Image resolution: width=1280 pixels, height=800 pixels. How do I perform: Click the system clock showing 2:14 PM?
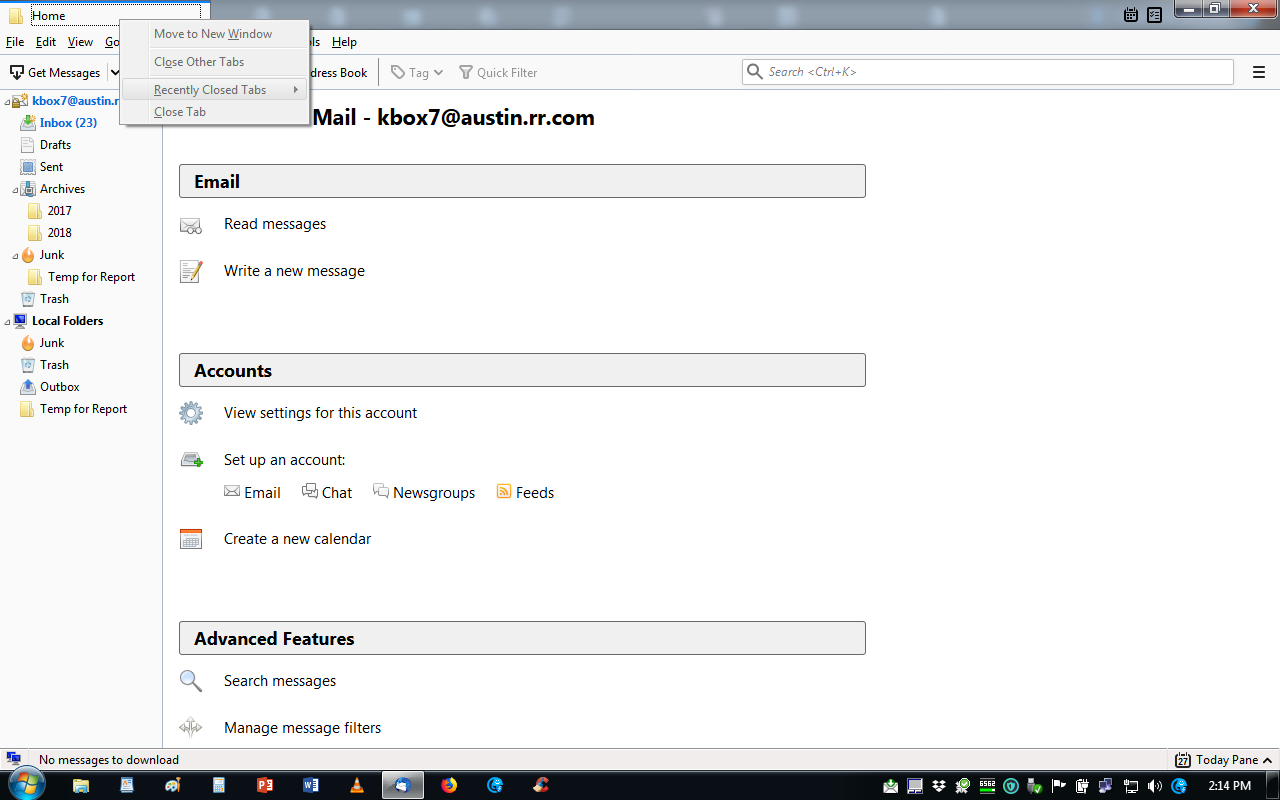[x=1230, y=786]
